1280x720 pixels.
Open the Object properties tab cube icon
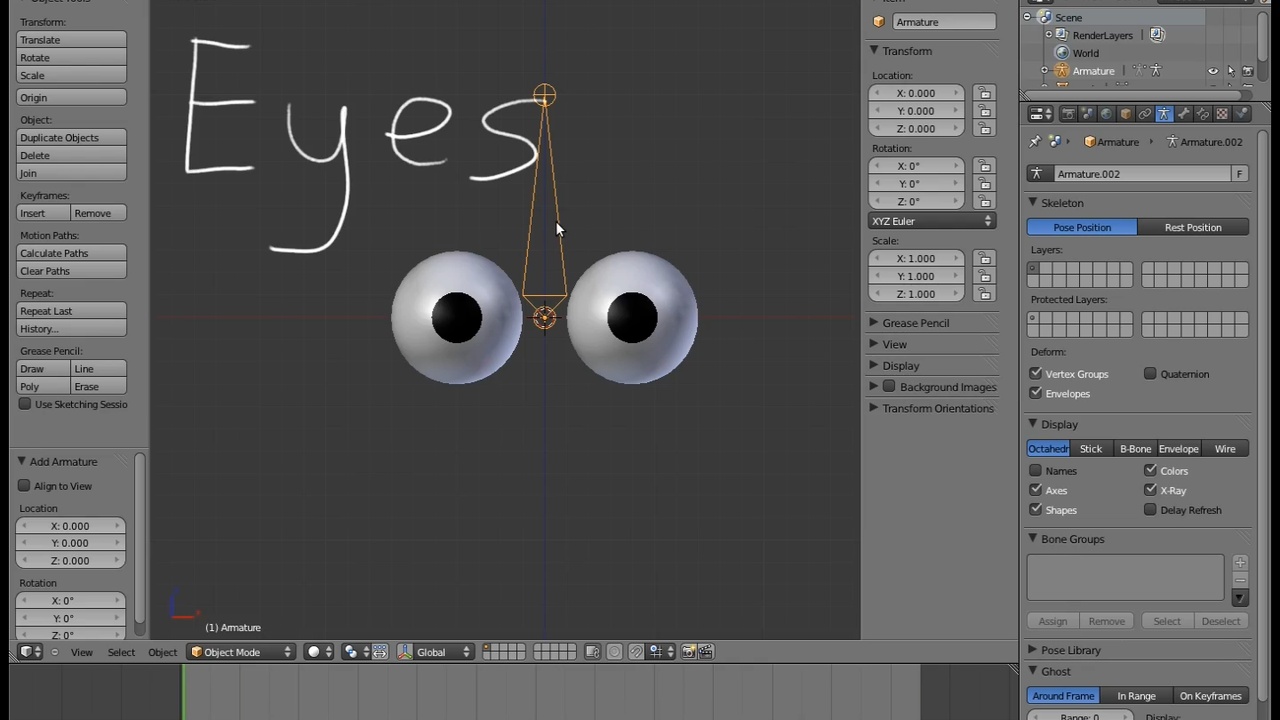(1126, 114)
